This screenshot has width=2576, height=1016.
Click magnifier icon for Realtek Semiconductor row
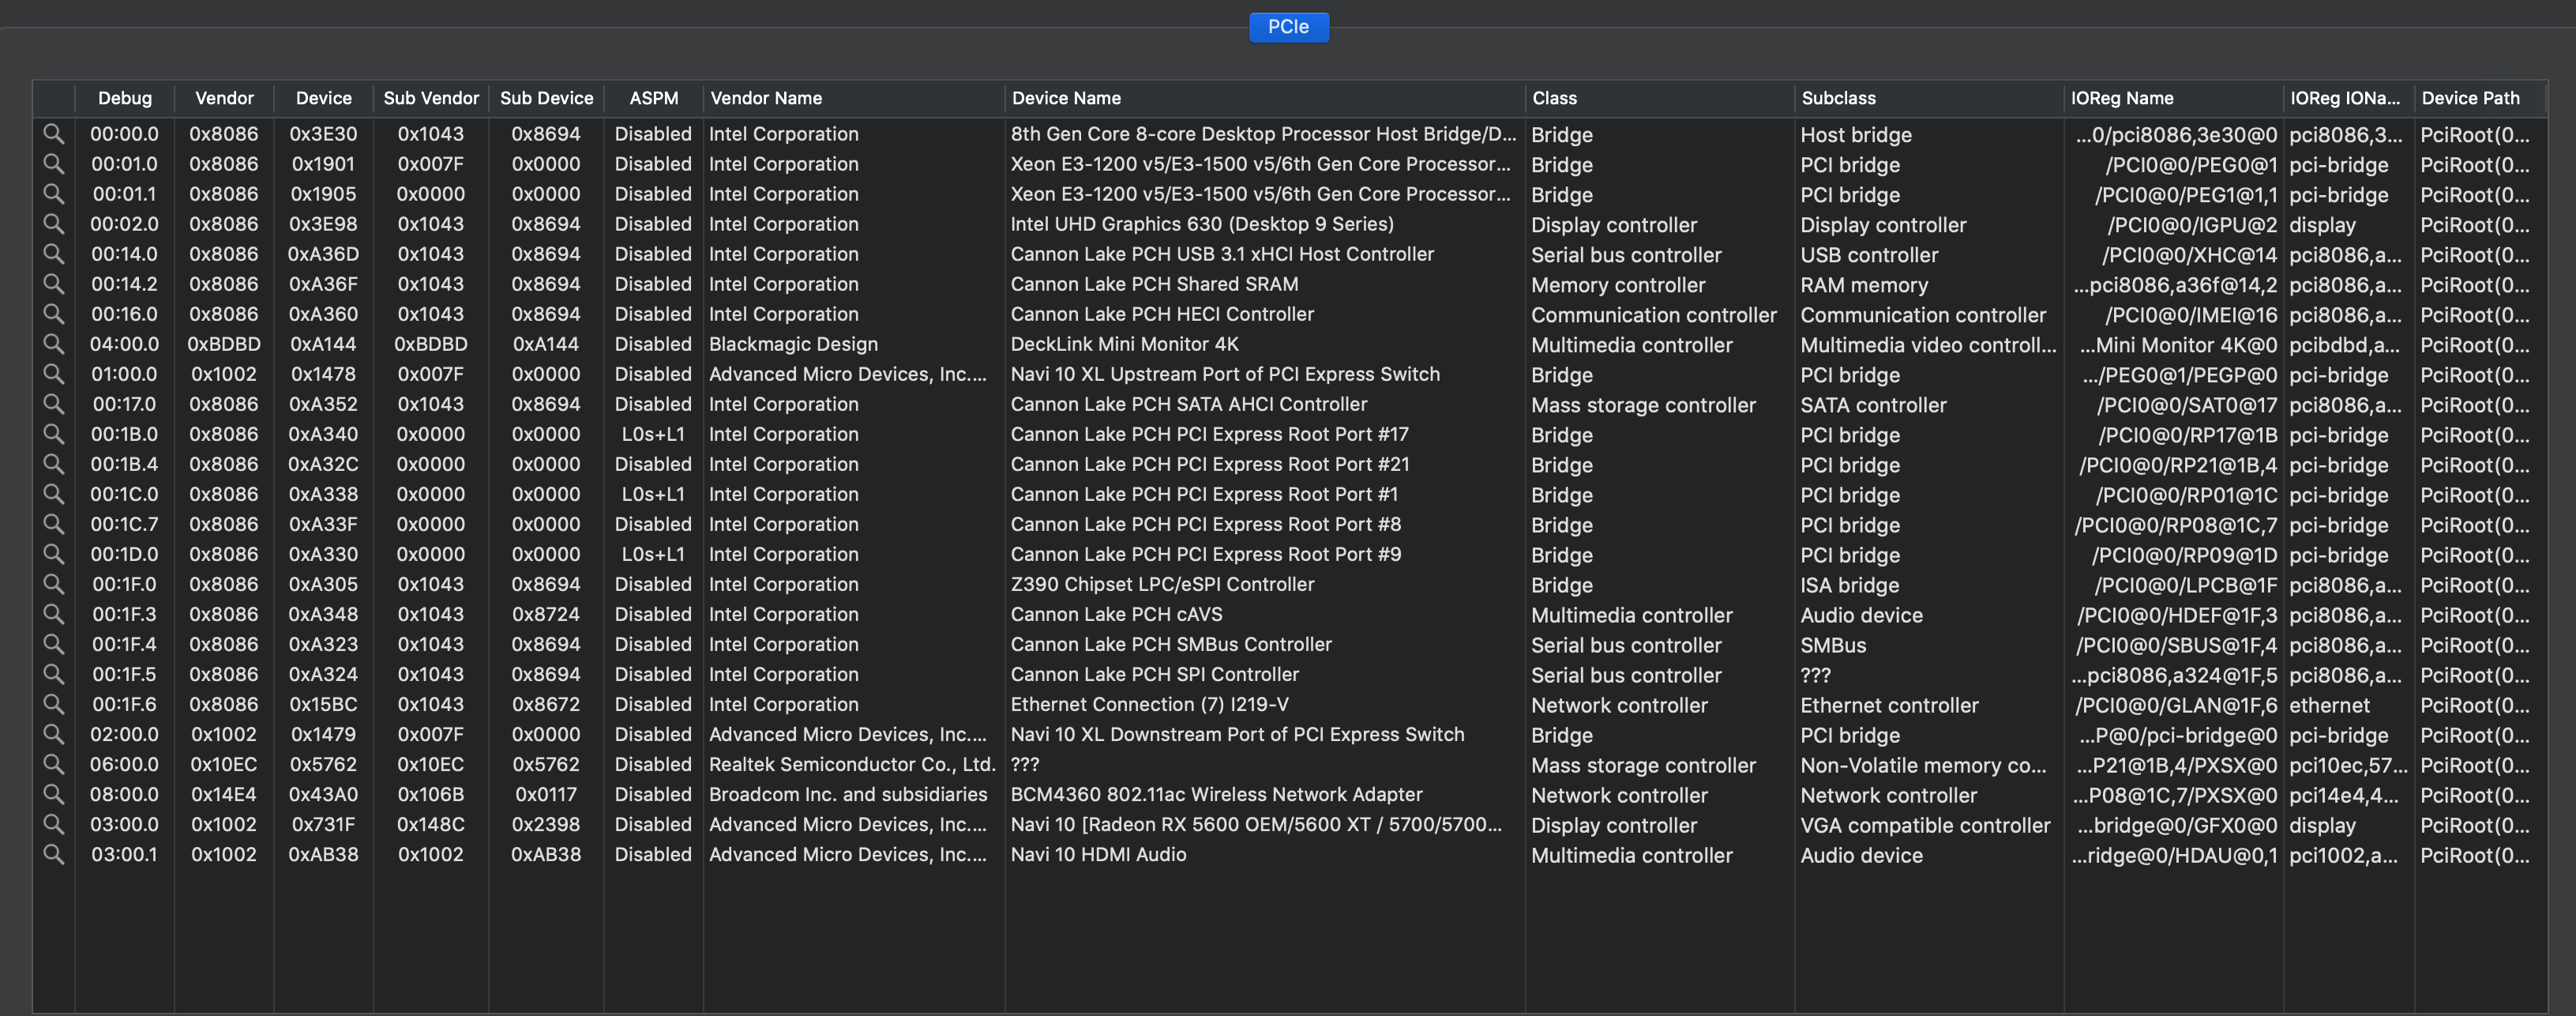coord(54,763)
